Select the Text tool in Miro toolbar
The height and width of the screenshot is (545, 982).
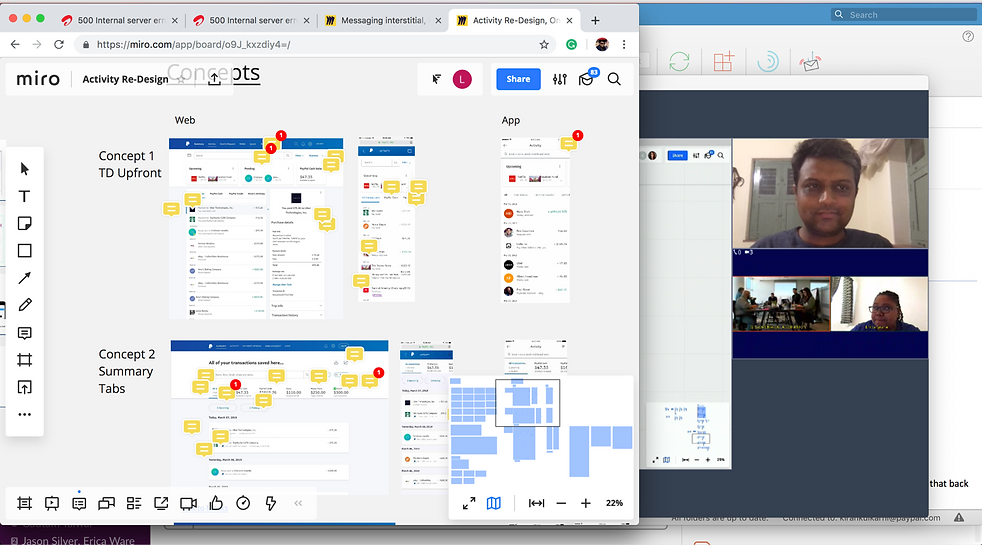point(24,196)
